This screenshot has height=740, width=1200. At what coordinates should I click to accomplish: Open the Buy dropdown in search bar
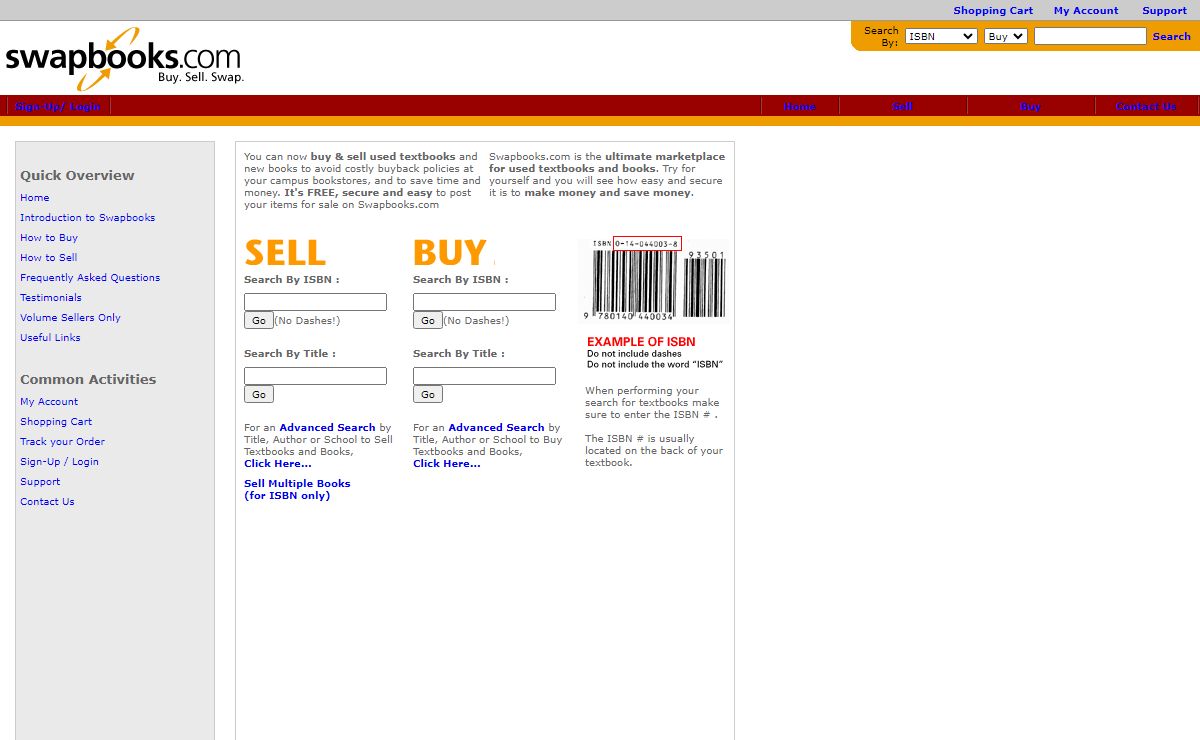pyautogui.click(x=1005, y=36)
